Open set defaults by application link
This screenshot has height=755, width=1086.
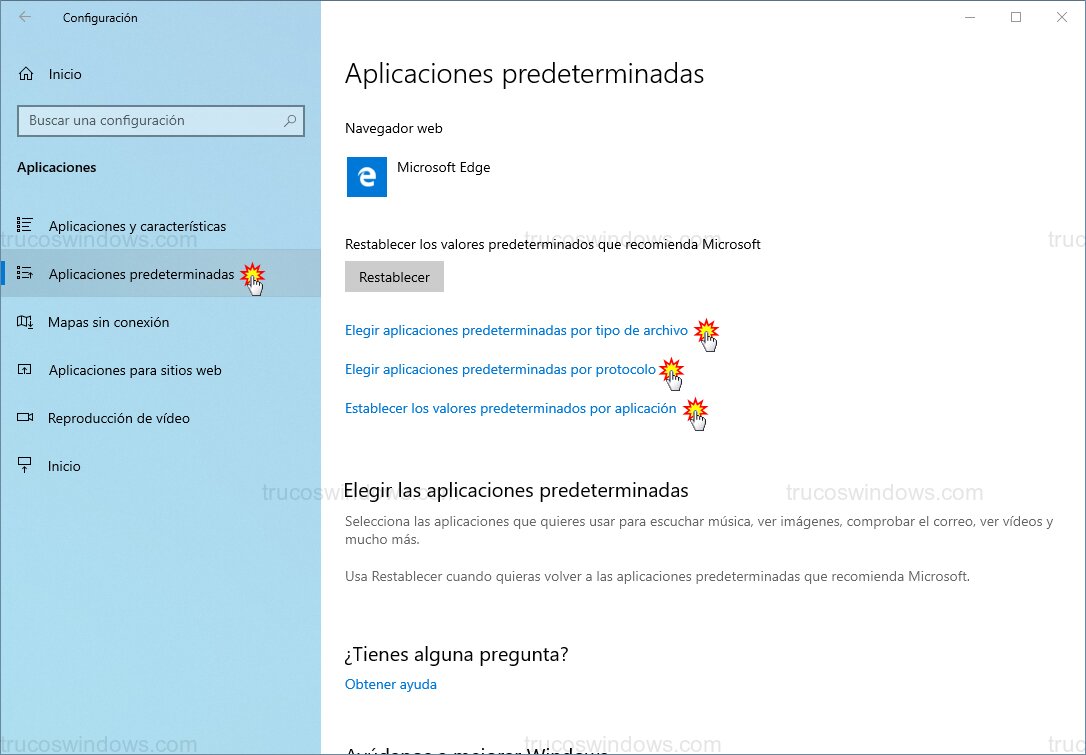[x=512, y=407]
